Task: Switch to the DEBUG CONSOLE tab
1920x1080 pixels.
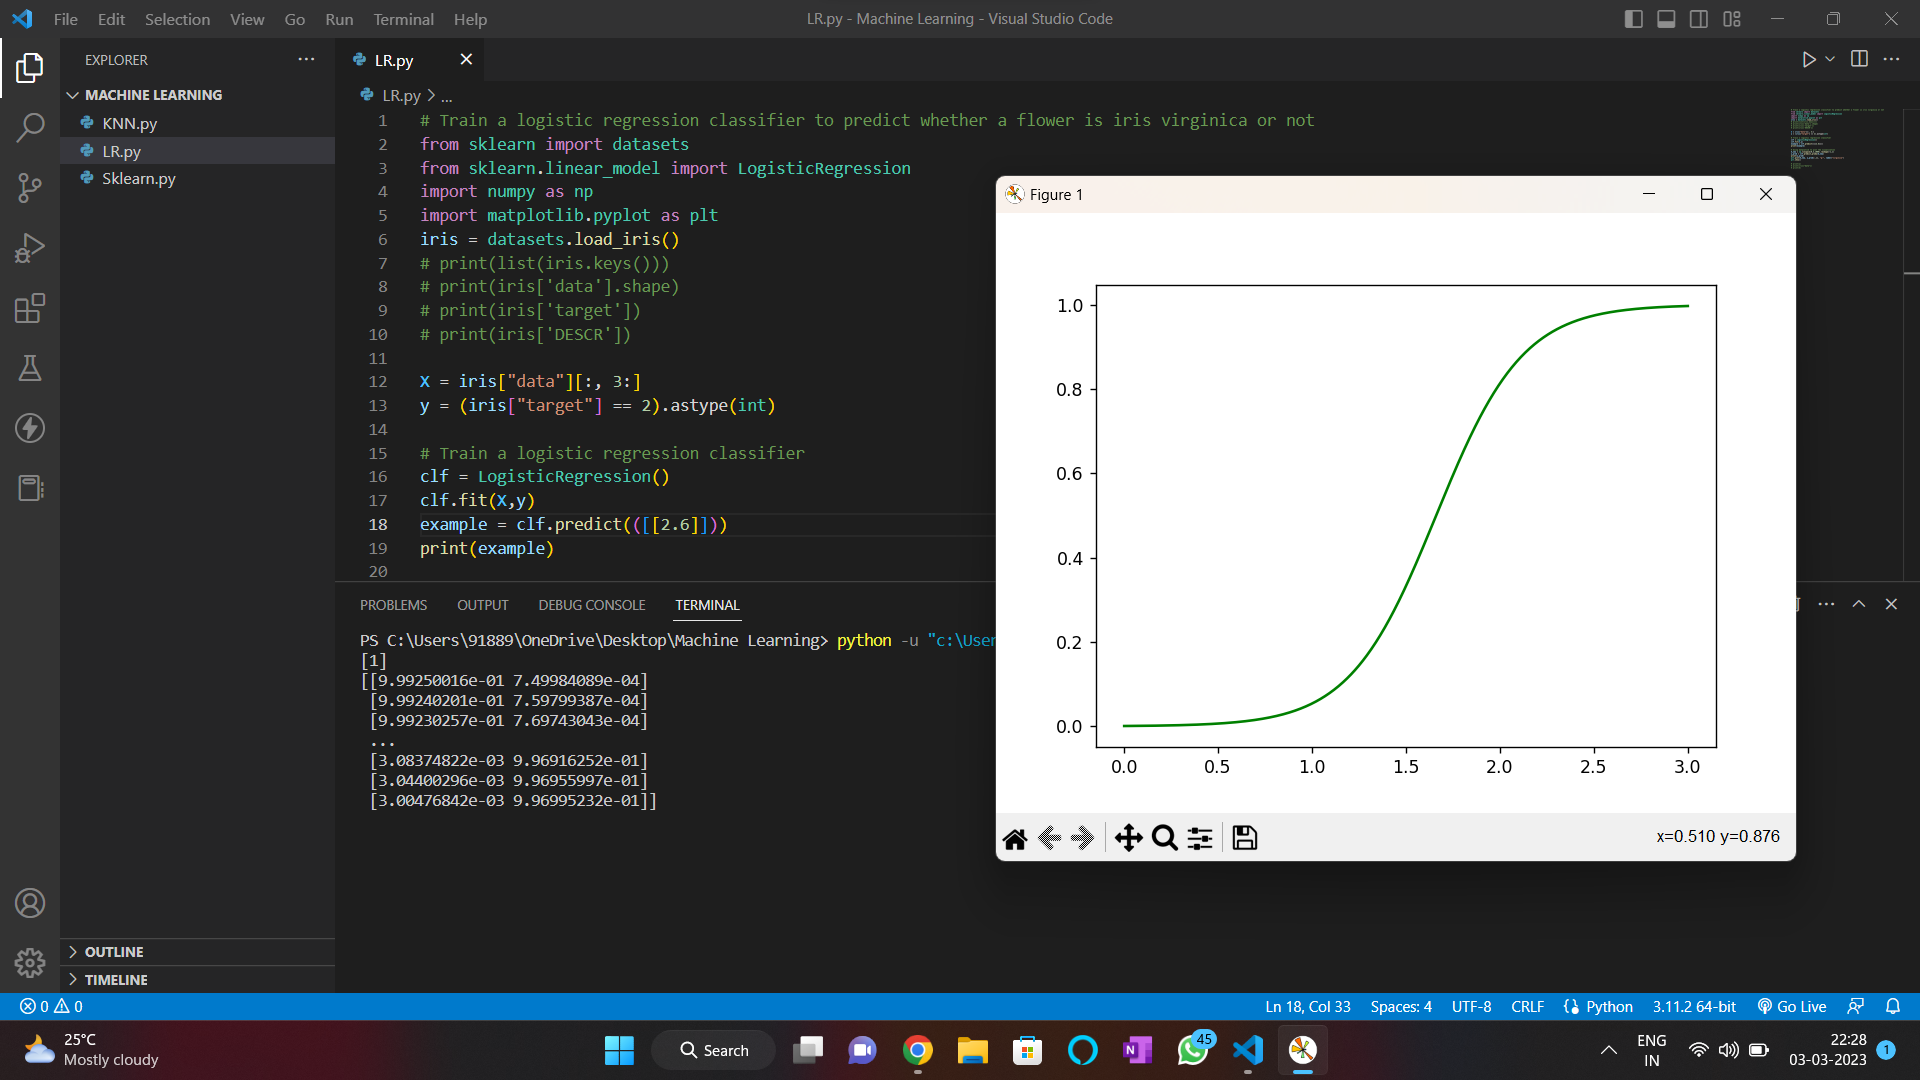Action: [591, 605]
